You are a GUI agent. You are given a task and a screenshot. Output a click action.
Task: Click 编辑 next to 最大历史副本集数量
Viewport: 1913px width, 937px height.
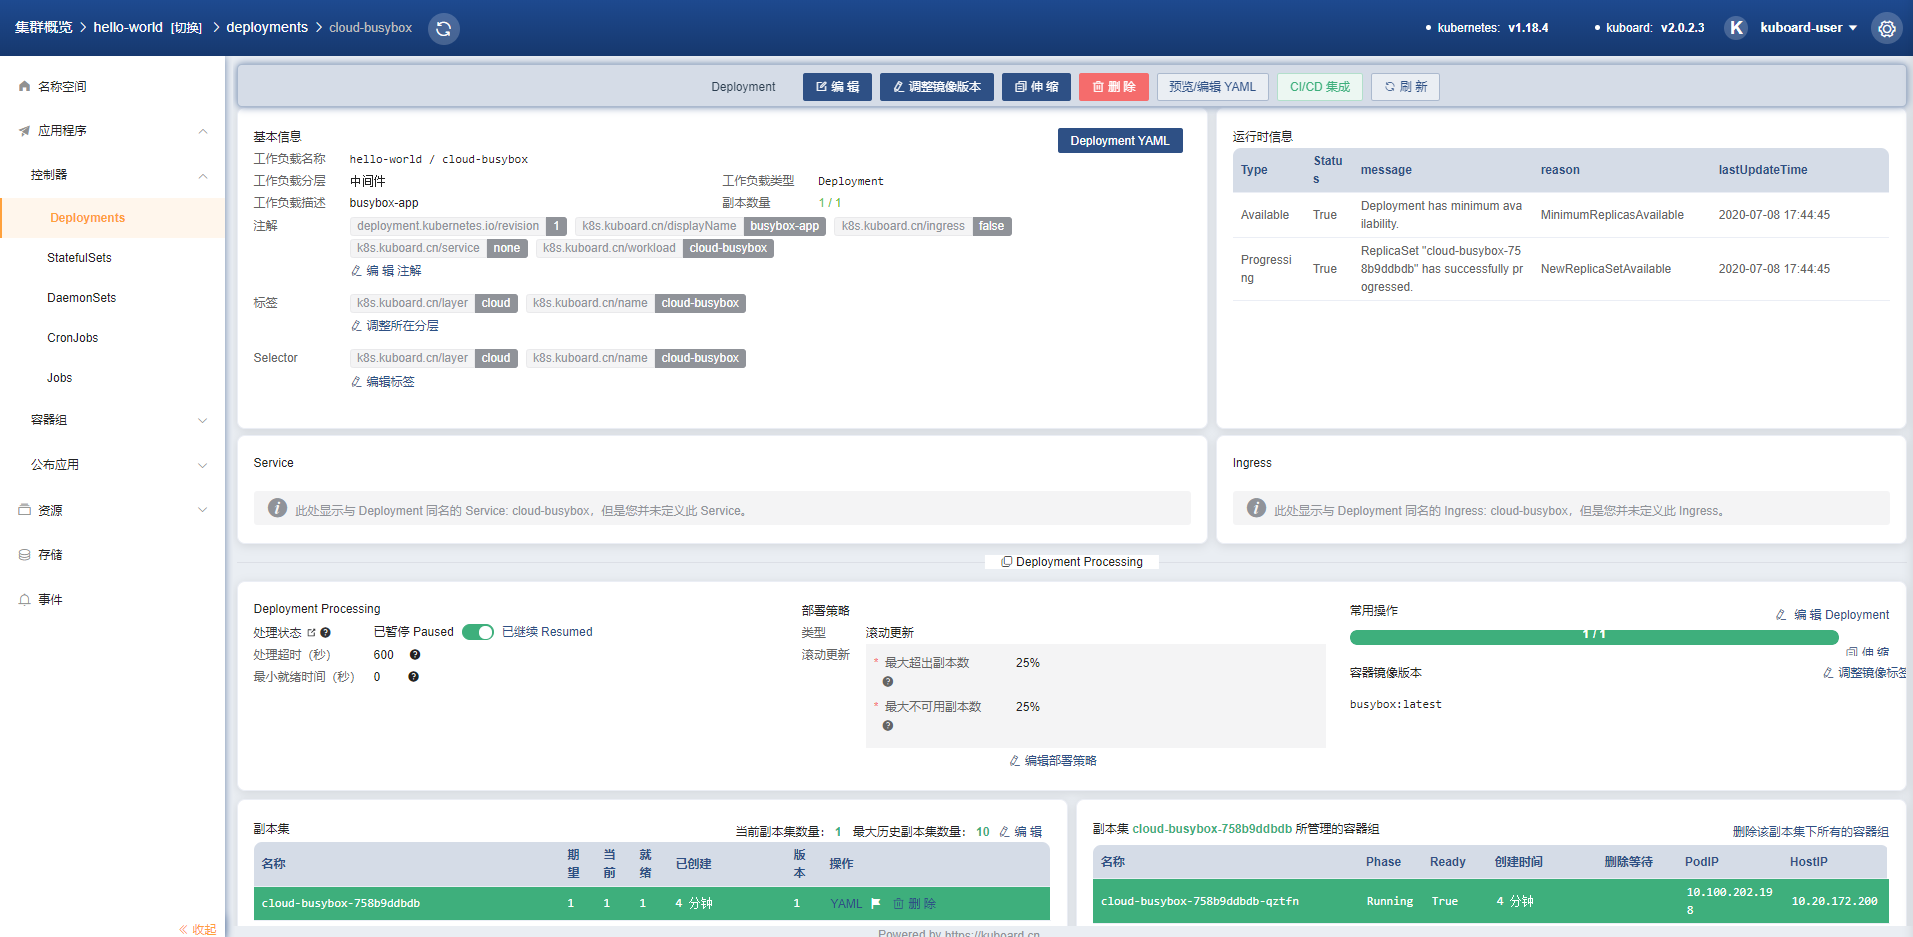click(x=1020, y=832)
